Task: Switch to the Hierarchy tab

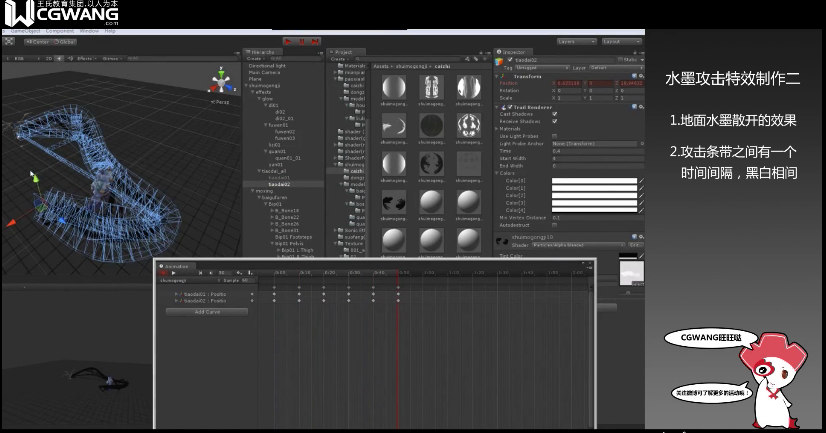Action: point(261,52)
